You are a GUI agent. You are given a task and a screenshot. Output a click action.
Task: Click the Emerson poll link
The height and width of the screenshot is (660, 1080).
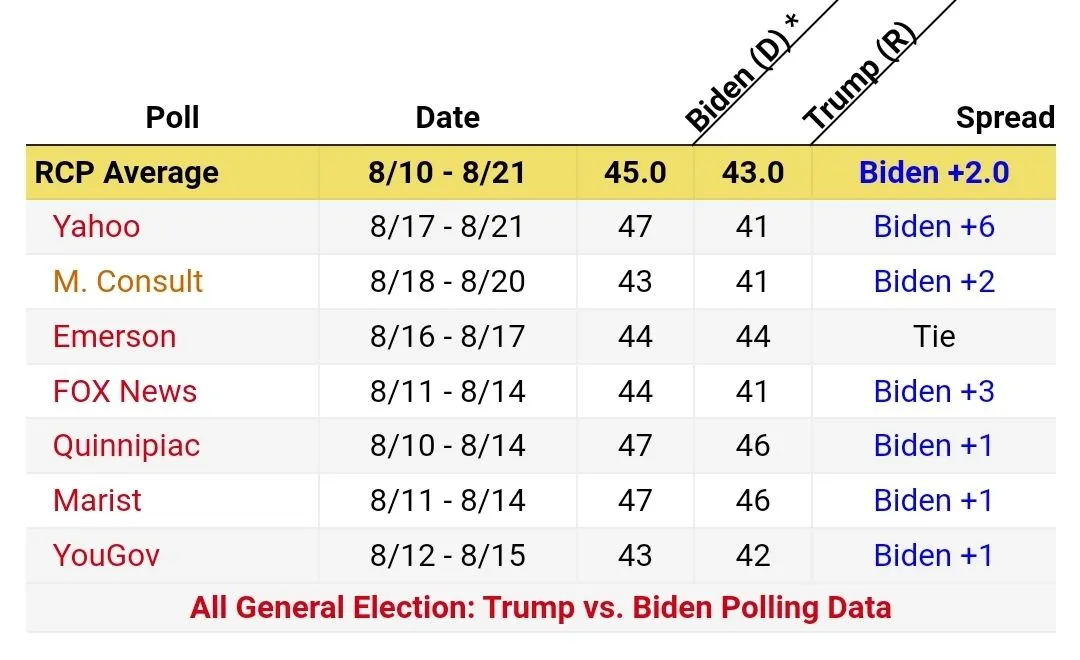[x=114, y=336]
